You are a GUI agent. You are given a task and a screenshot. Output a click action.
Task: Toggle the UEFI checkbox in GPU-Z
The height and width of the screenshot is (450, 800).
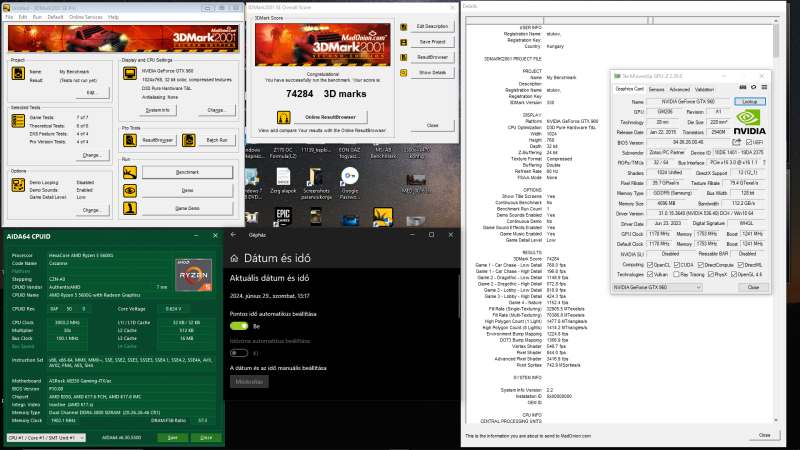coord(748,142)
